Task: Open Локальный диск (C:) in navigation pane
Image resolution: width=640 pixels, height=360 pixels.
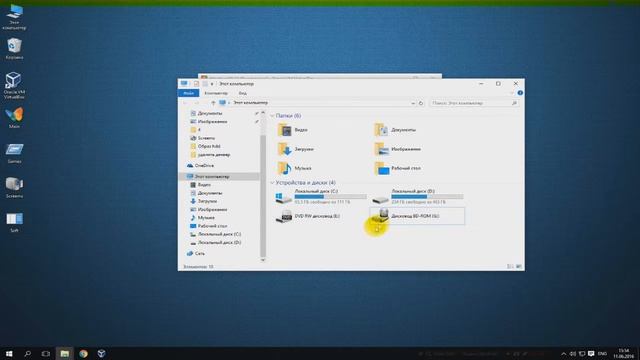Action: (216, 234)
